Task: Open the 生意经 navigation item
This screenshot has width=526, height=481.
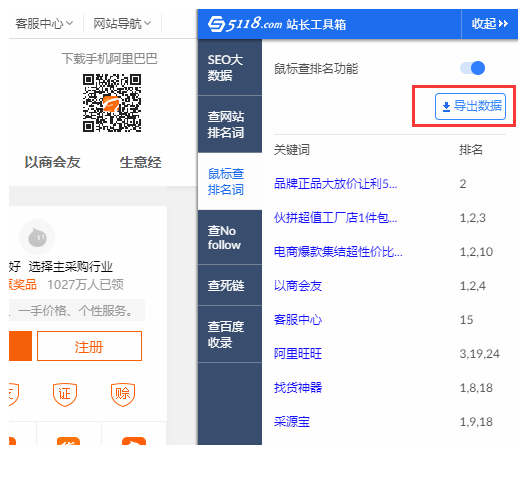Action: click(x=141, y=162)
